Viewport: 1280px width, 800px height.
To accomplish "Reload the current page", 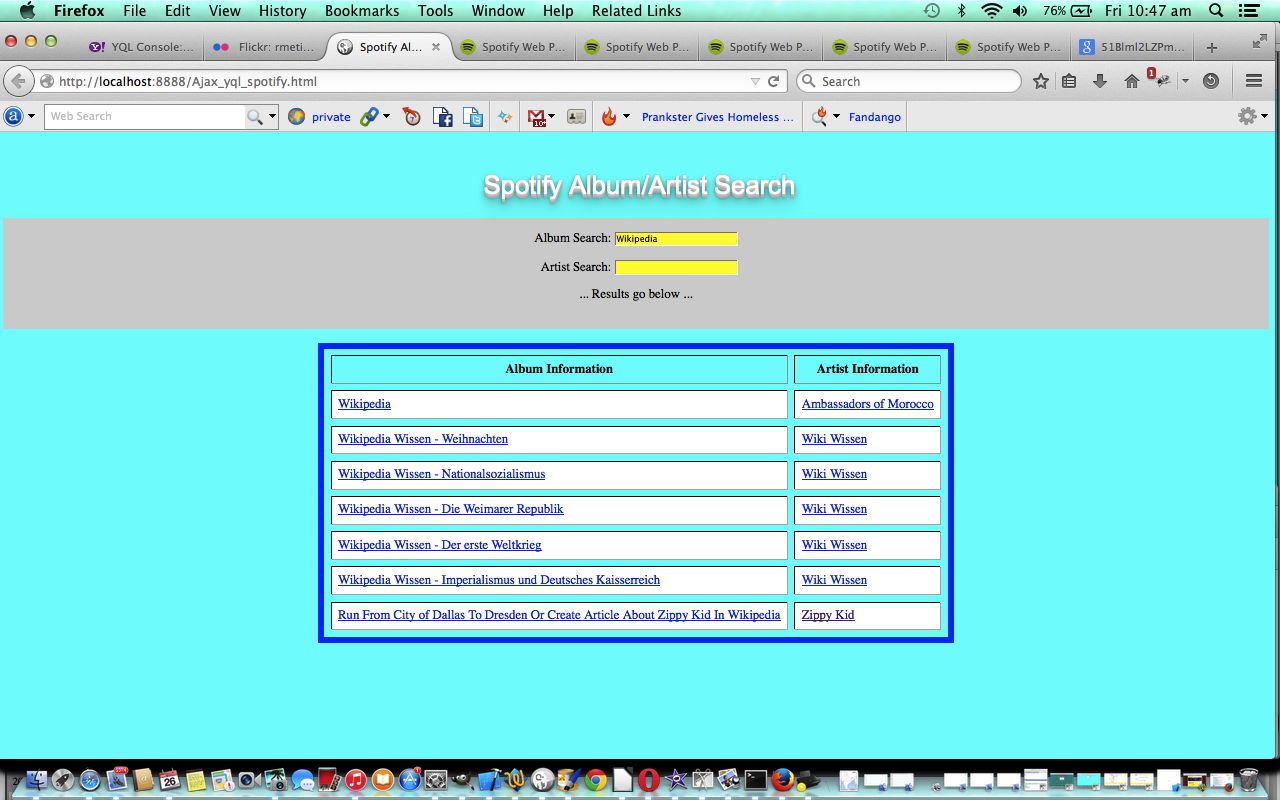I will tap(773, 81).
